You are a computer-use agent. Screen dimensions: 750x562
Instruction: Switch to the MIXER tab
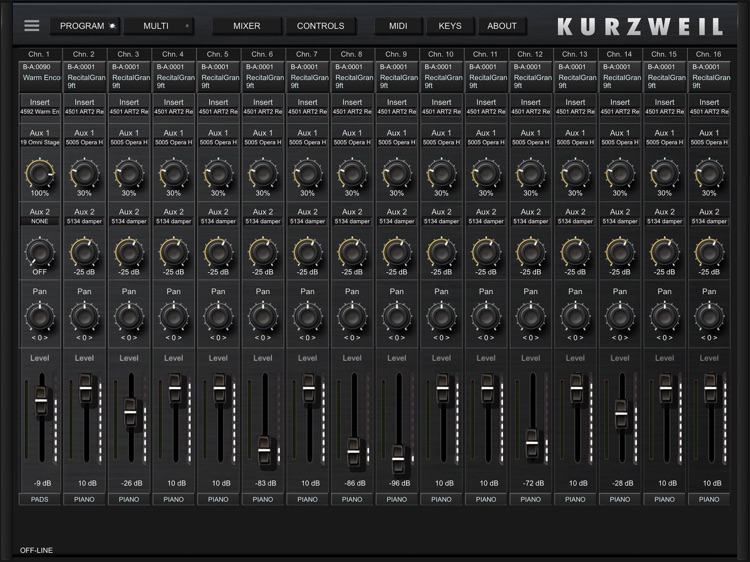coord(246,26)
